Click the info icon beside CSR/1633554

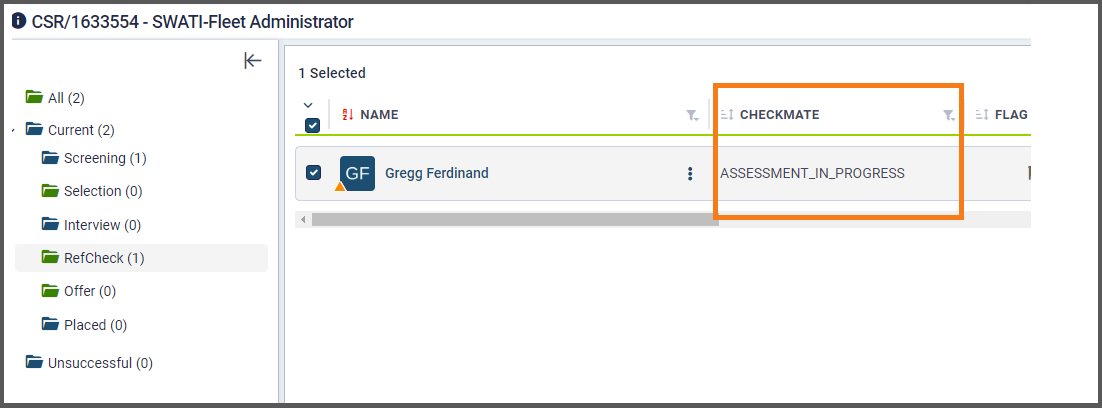pyautogui.click(x=19, y=22)
